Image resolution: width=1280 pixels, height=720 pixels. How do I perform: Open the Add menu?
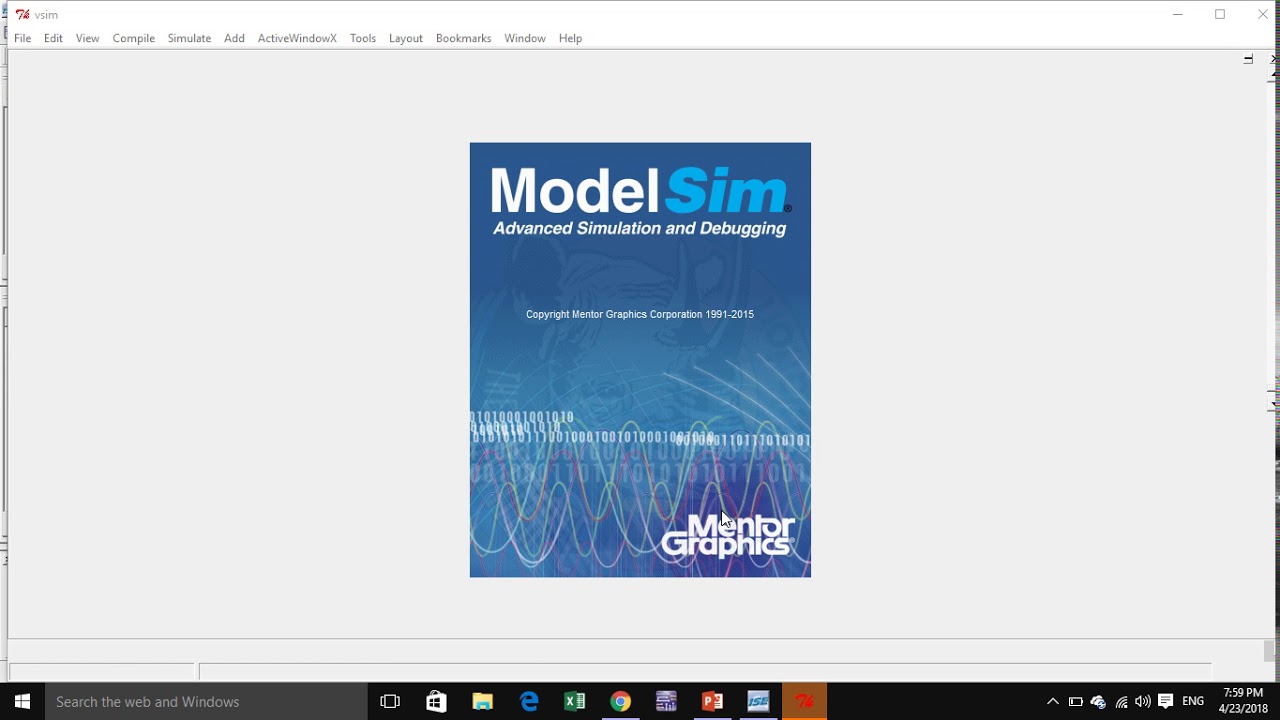(x=234, y=38)
